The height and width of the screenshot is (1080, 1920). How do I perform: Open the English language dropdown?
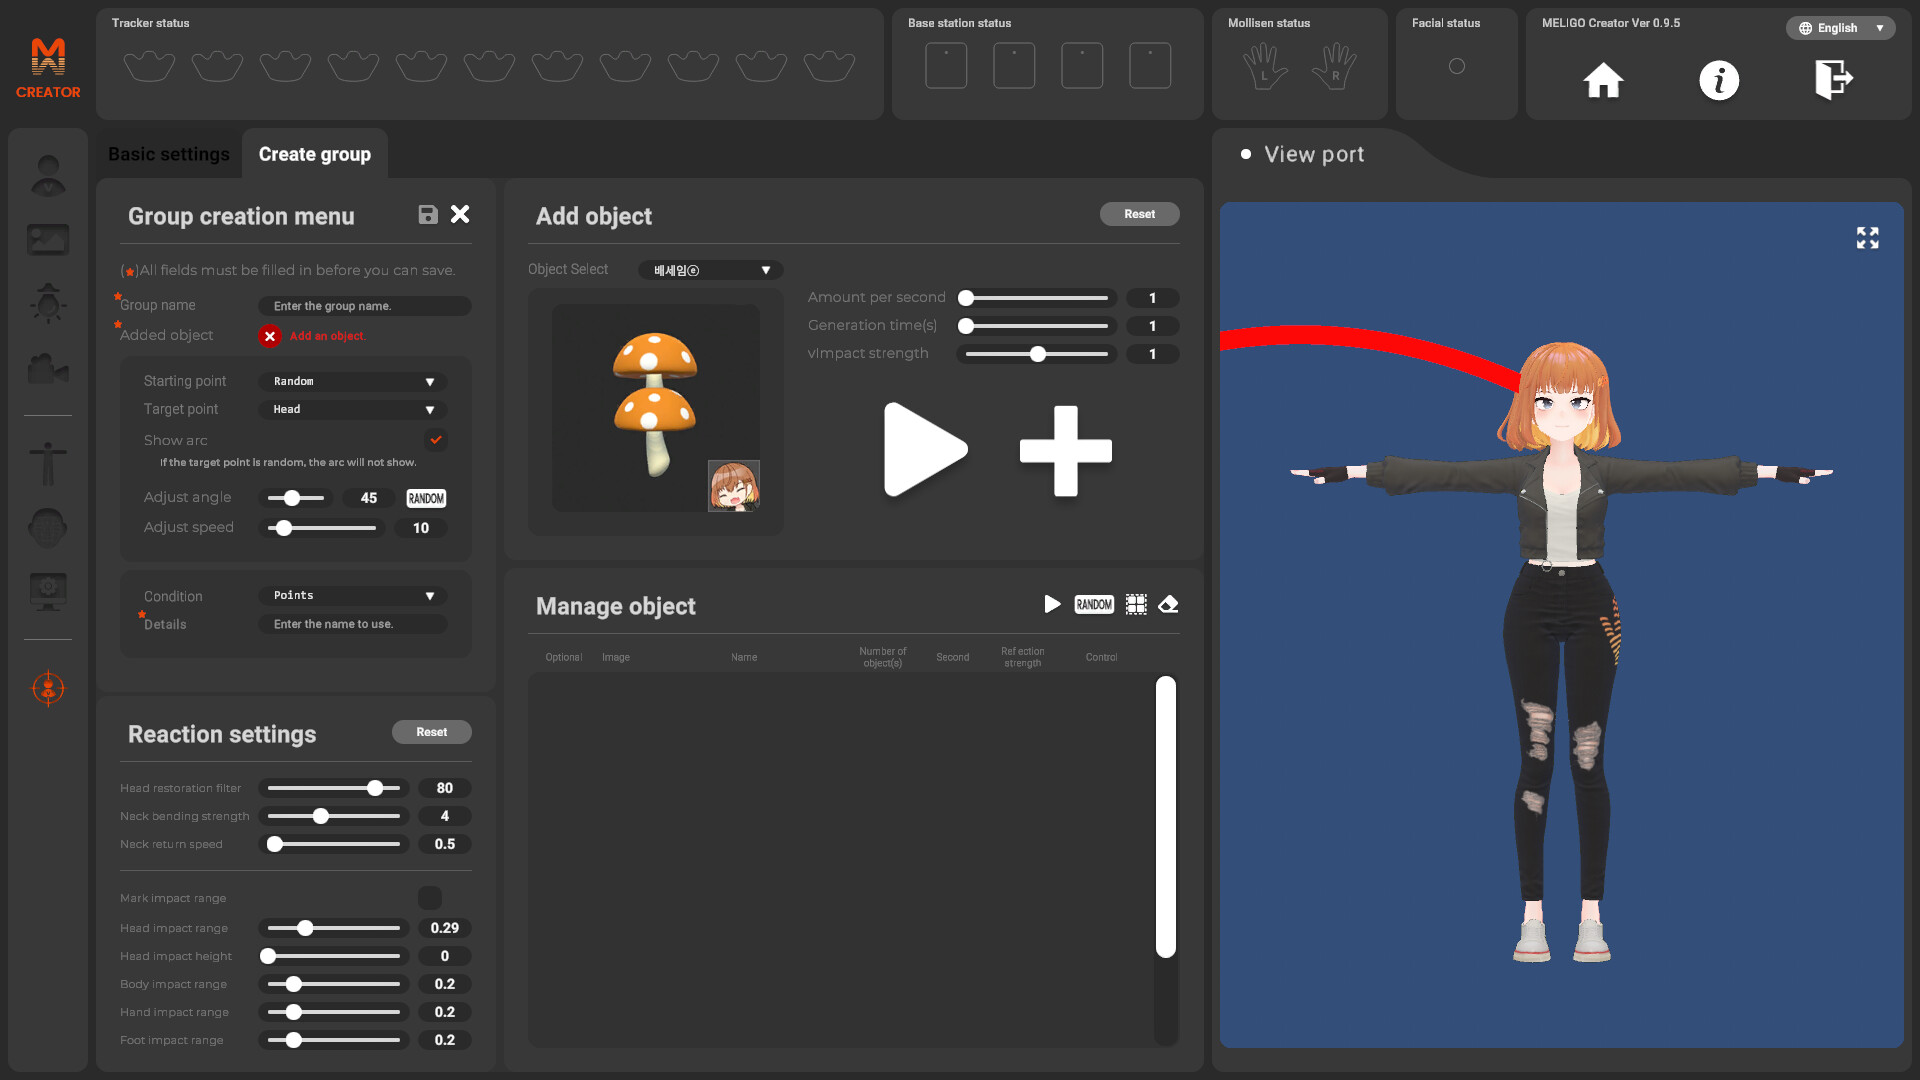1840,28
